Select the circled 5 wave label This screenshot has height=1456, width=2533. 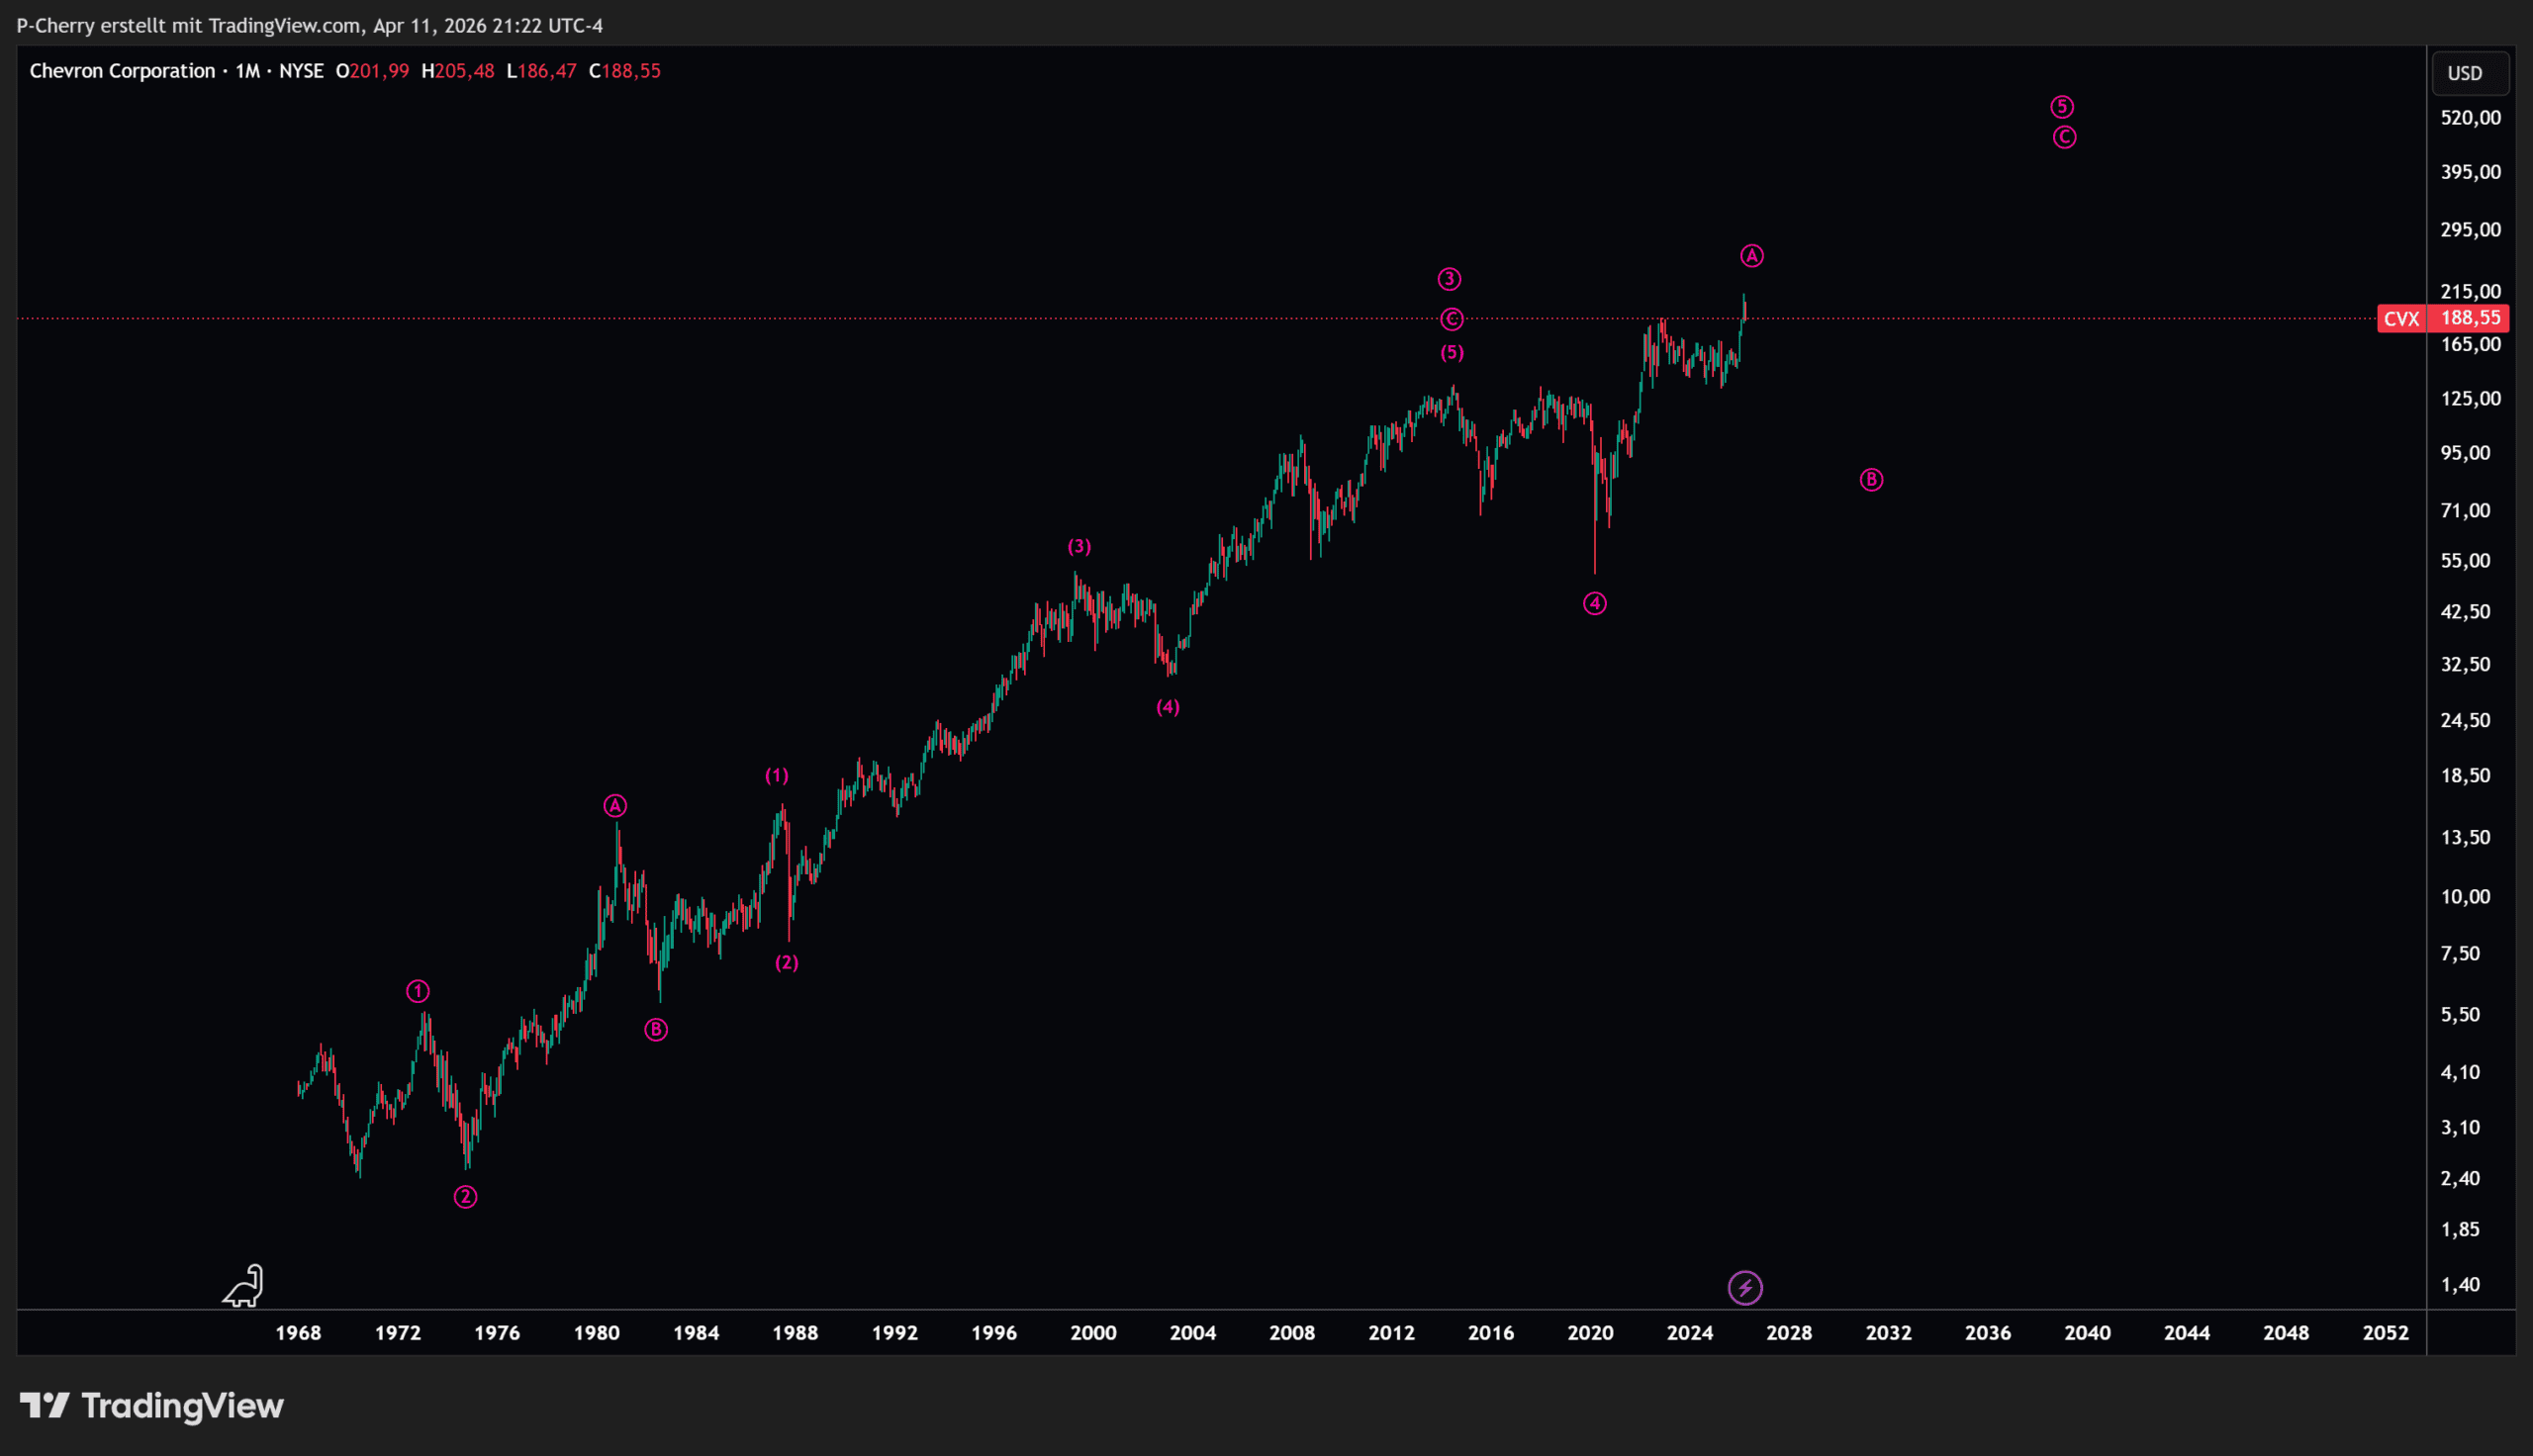point(2062,107)
